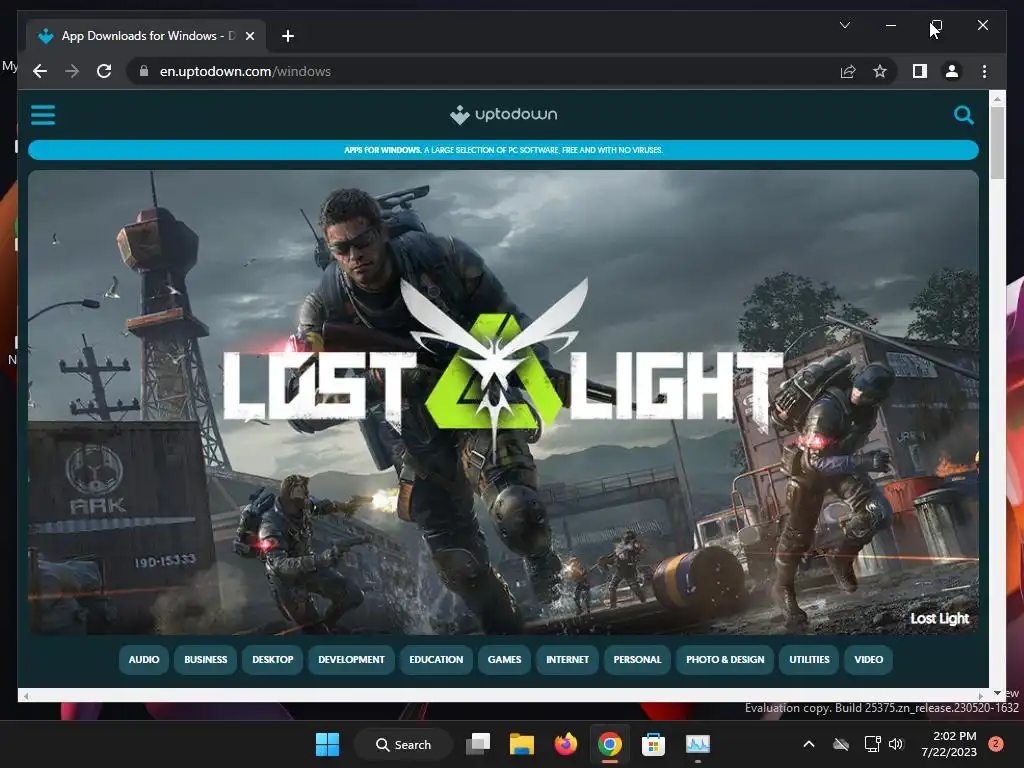1024x768 pixels.
Task: Open the UTILITIES category
Action: 809,660
